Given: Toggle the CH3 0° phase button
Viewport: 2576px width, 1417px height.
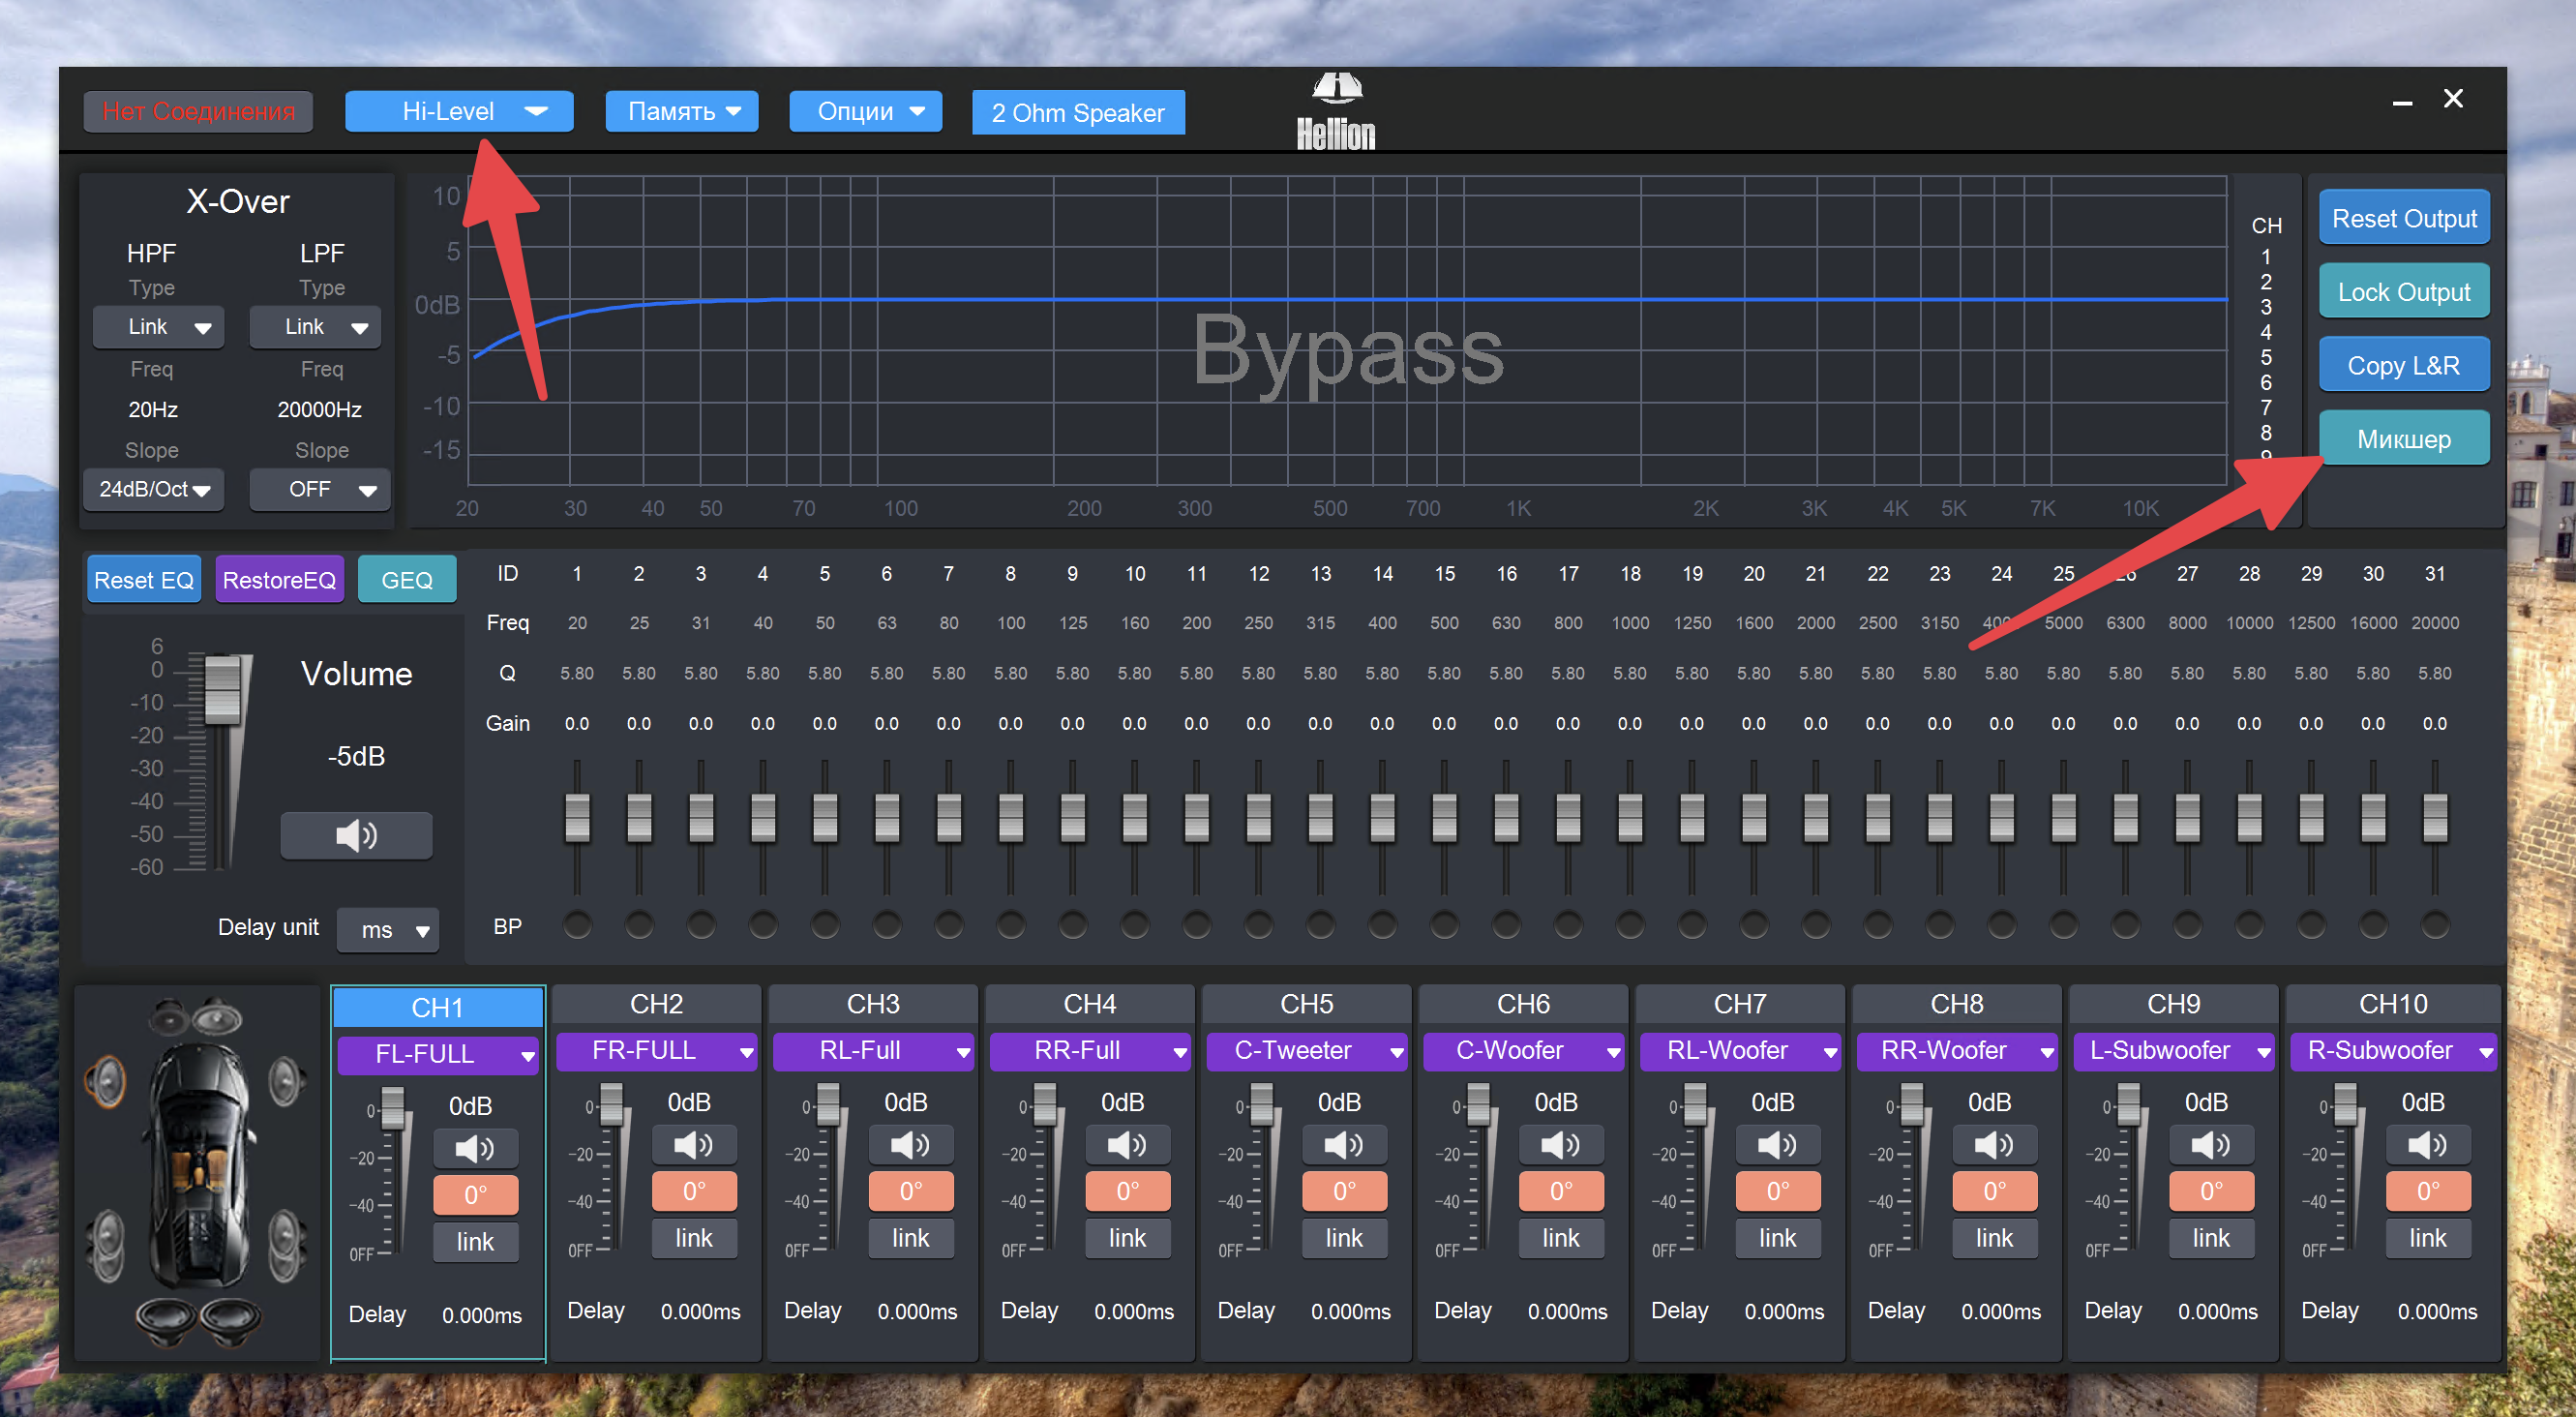Looking at the screenshot, I should pos(910,1191).
